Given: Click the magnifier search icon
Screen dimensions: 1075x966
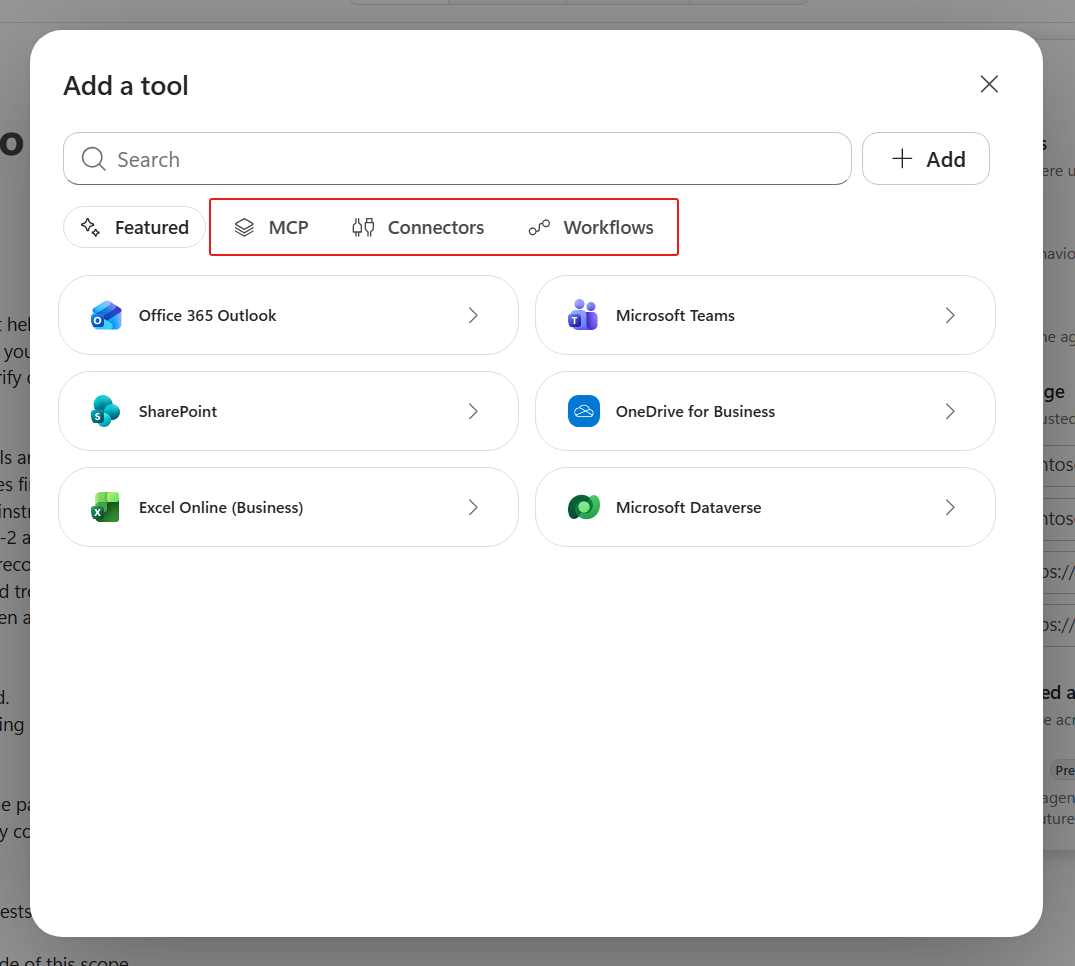Looking at the screenshot, I should (93, 159).
